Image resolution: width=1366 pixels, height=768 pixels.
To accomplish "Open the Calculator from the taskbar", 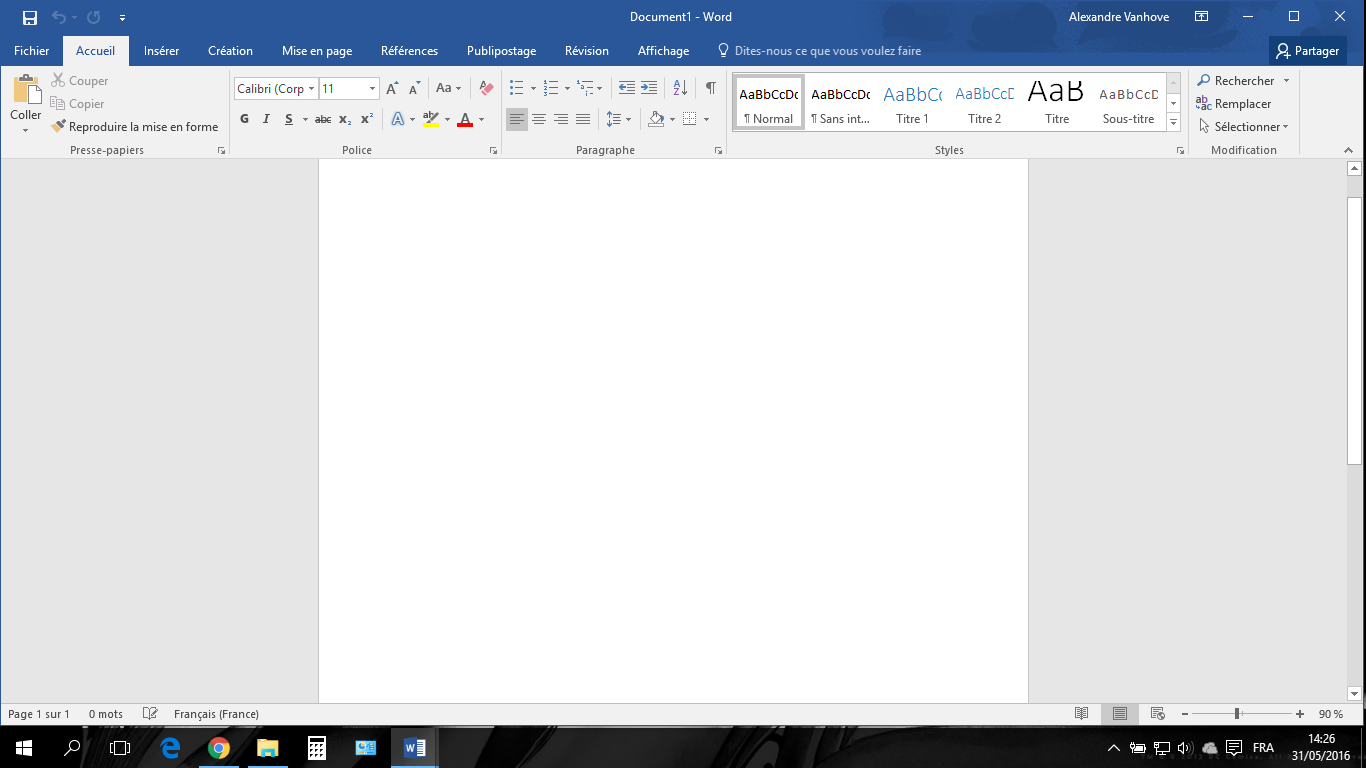I will pos(316,747).
